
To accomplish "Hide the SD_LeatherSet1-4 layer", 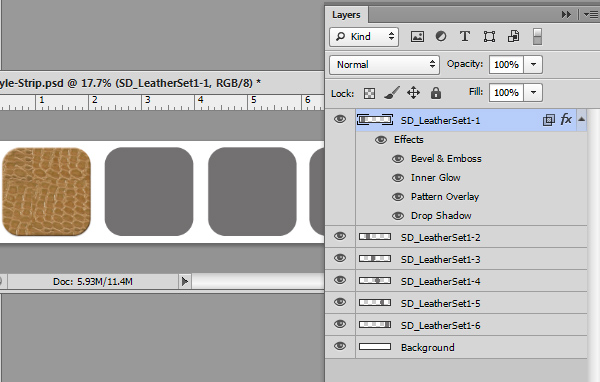I will 340,280.
